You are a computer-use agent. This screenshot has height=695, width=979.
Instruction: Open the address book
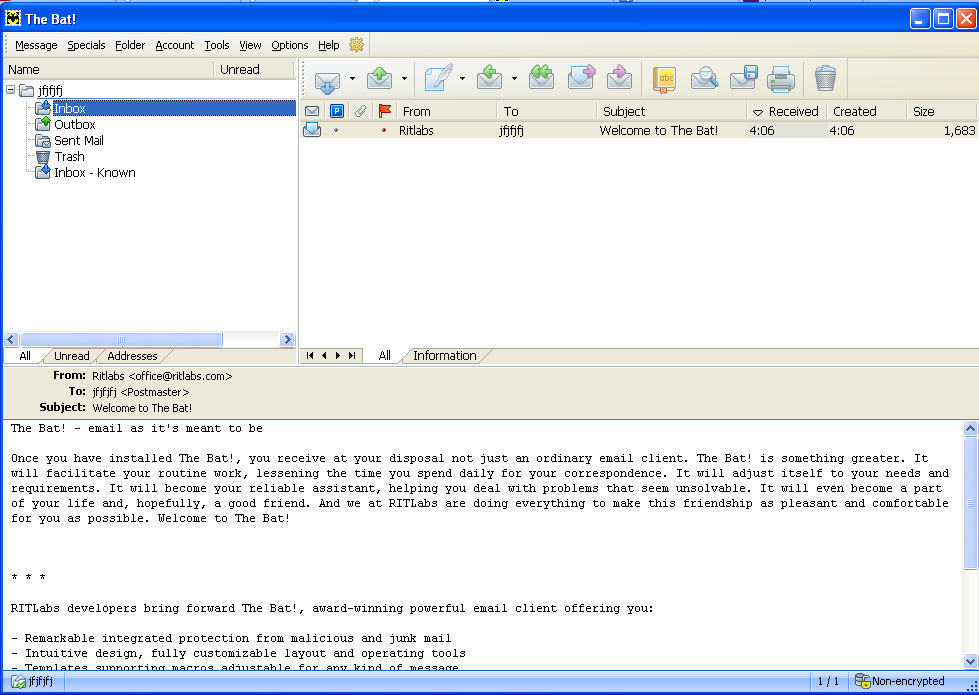(666, 78)
